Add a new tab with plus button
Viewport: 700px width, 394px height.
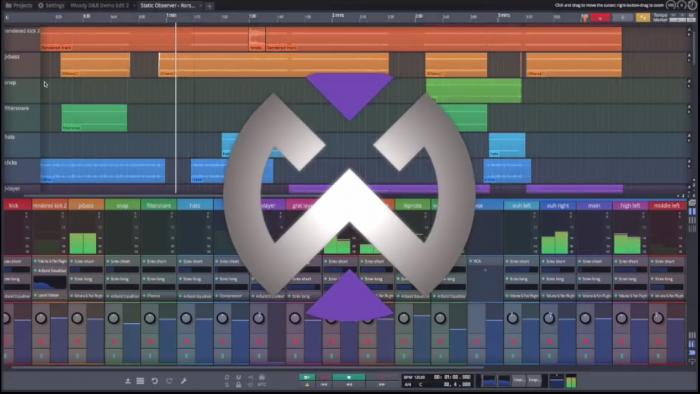pyautogui.click(x=209, y=6)
